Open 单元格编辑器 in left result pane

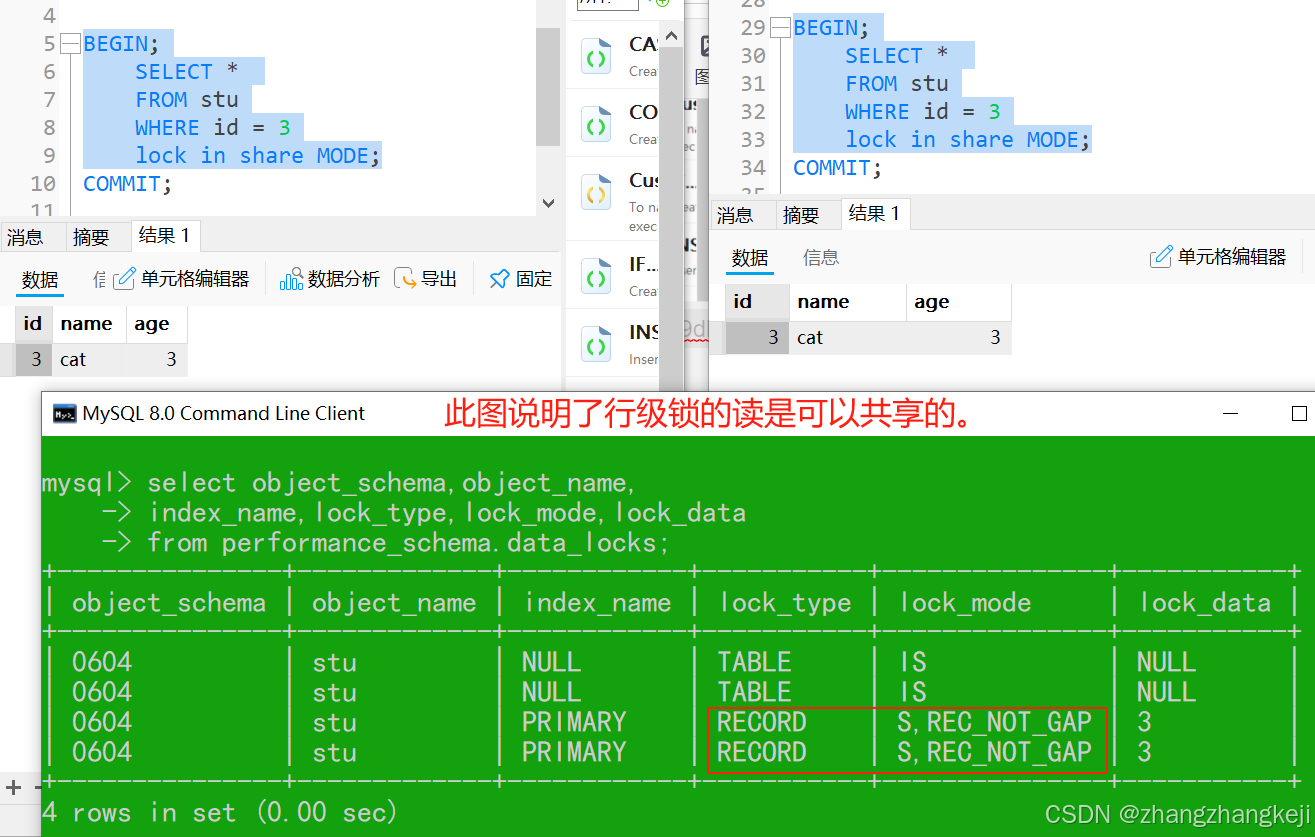click(x=182, y=279)
